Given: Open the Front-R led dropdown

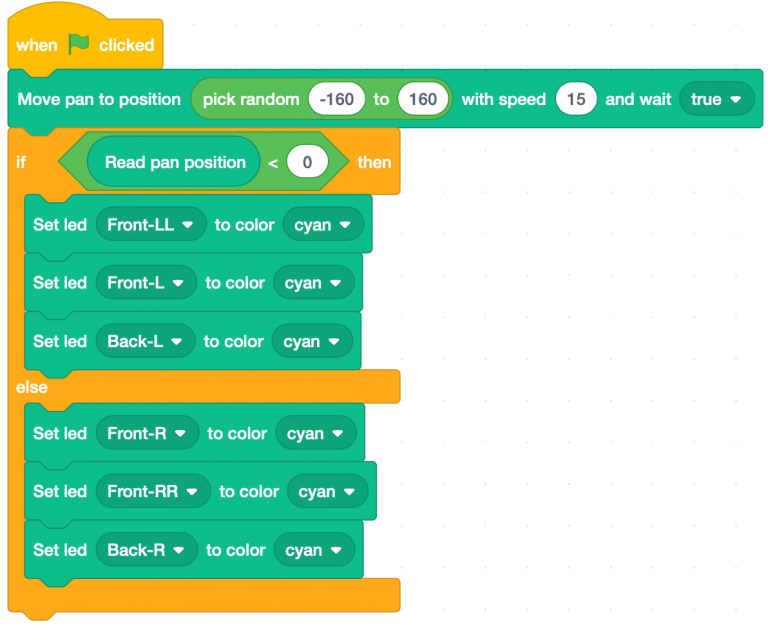Looking at the screenshot, I should pos(147,434).
